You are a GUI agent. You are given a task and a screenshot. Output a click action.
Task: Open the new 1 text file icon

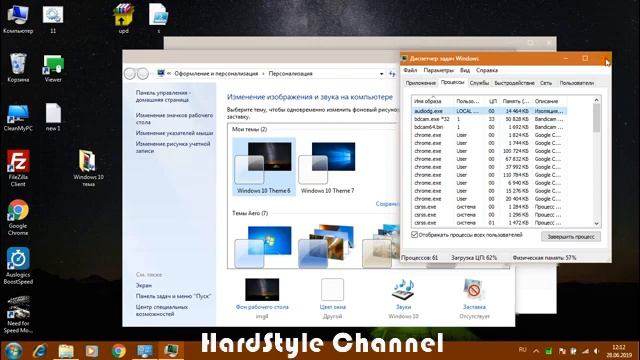53,118
